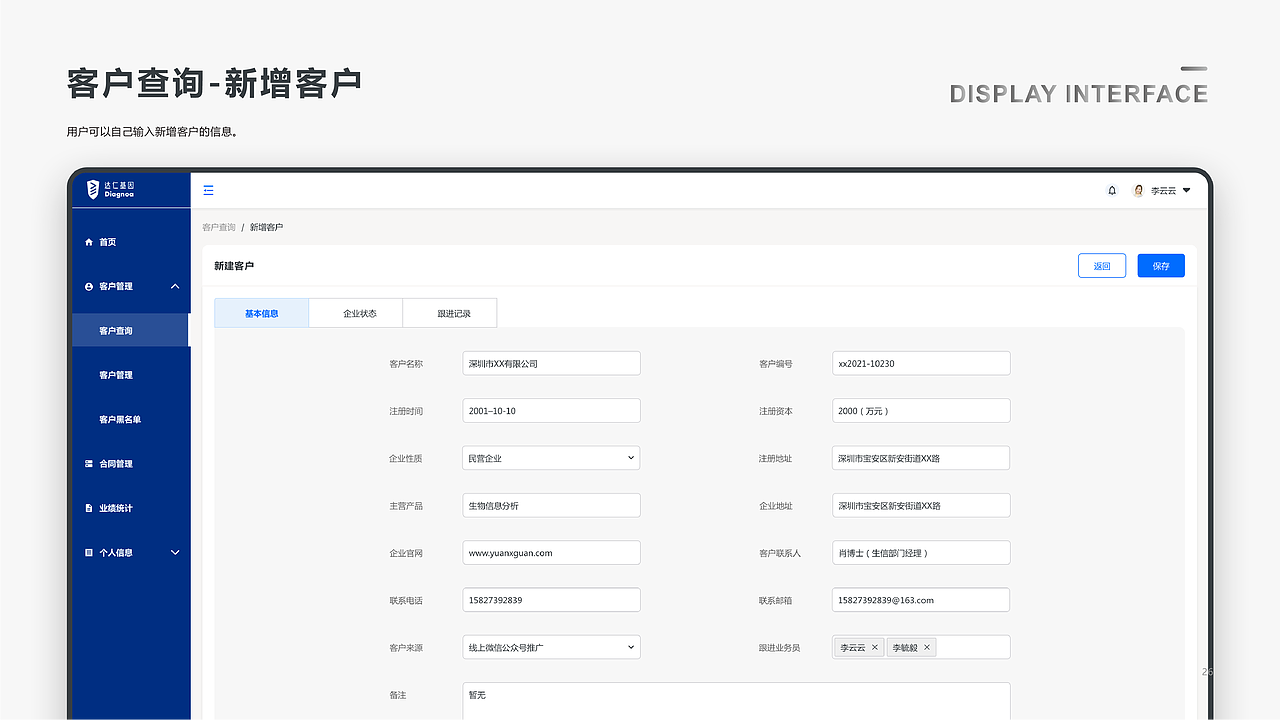The width and height of the screenshot is (1280, 720).
Task: Switch to the 基本信息 tab
Action: [262, 313]
